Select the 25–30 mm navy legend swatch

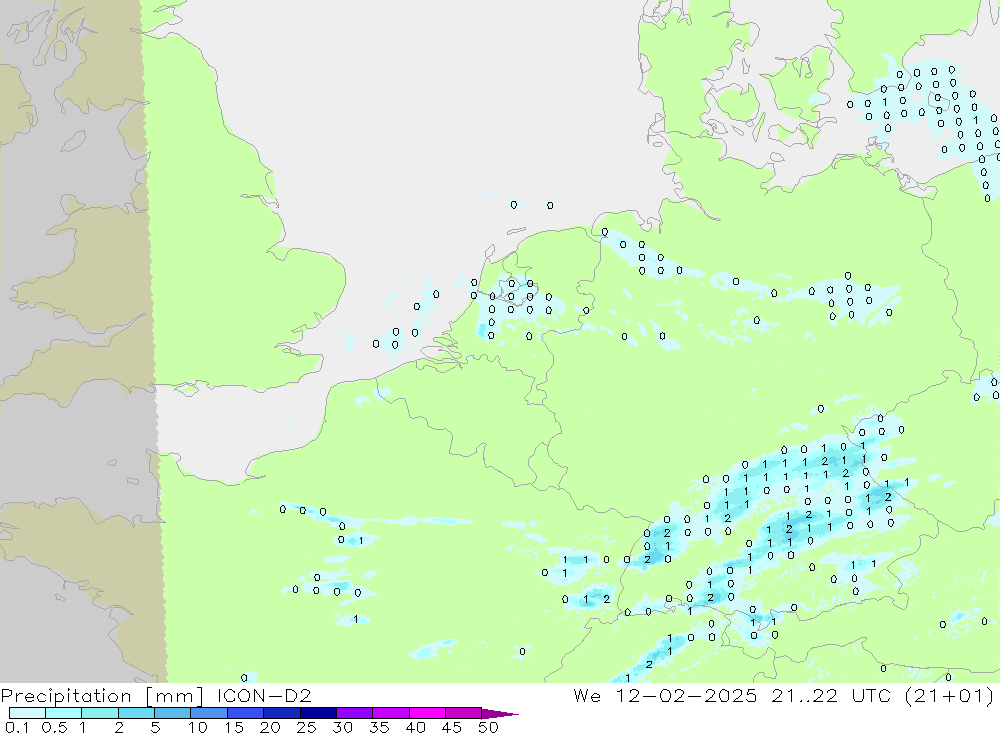[x=318, y=713]
